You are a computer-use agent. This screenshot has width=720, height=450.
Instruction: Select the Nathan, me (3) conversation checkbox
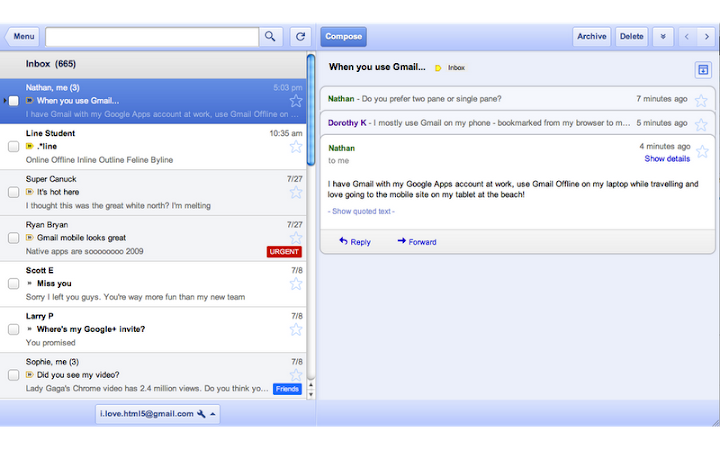(x=14, y=101)
